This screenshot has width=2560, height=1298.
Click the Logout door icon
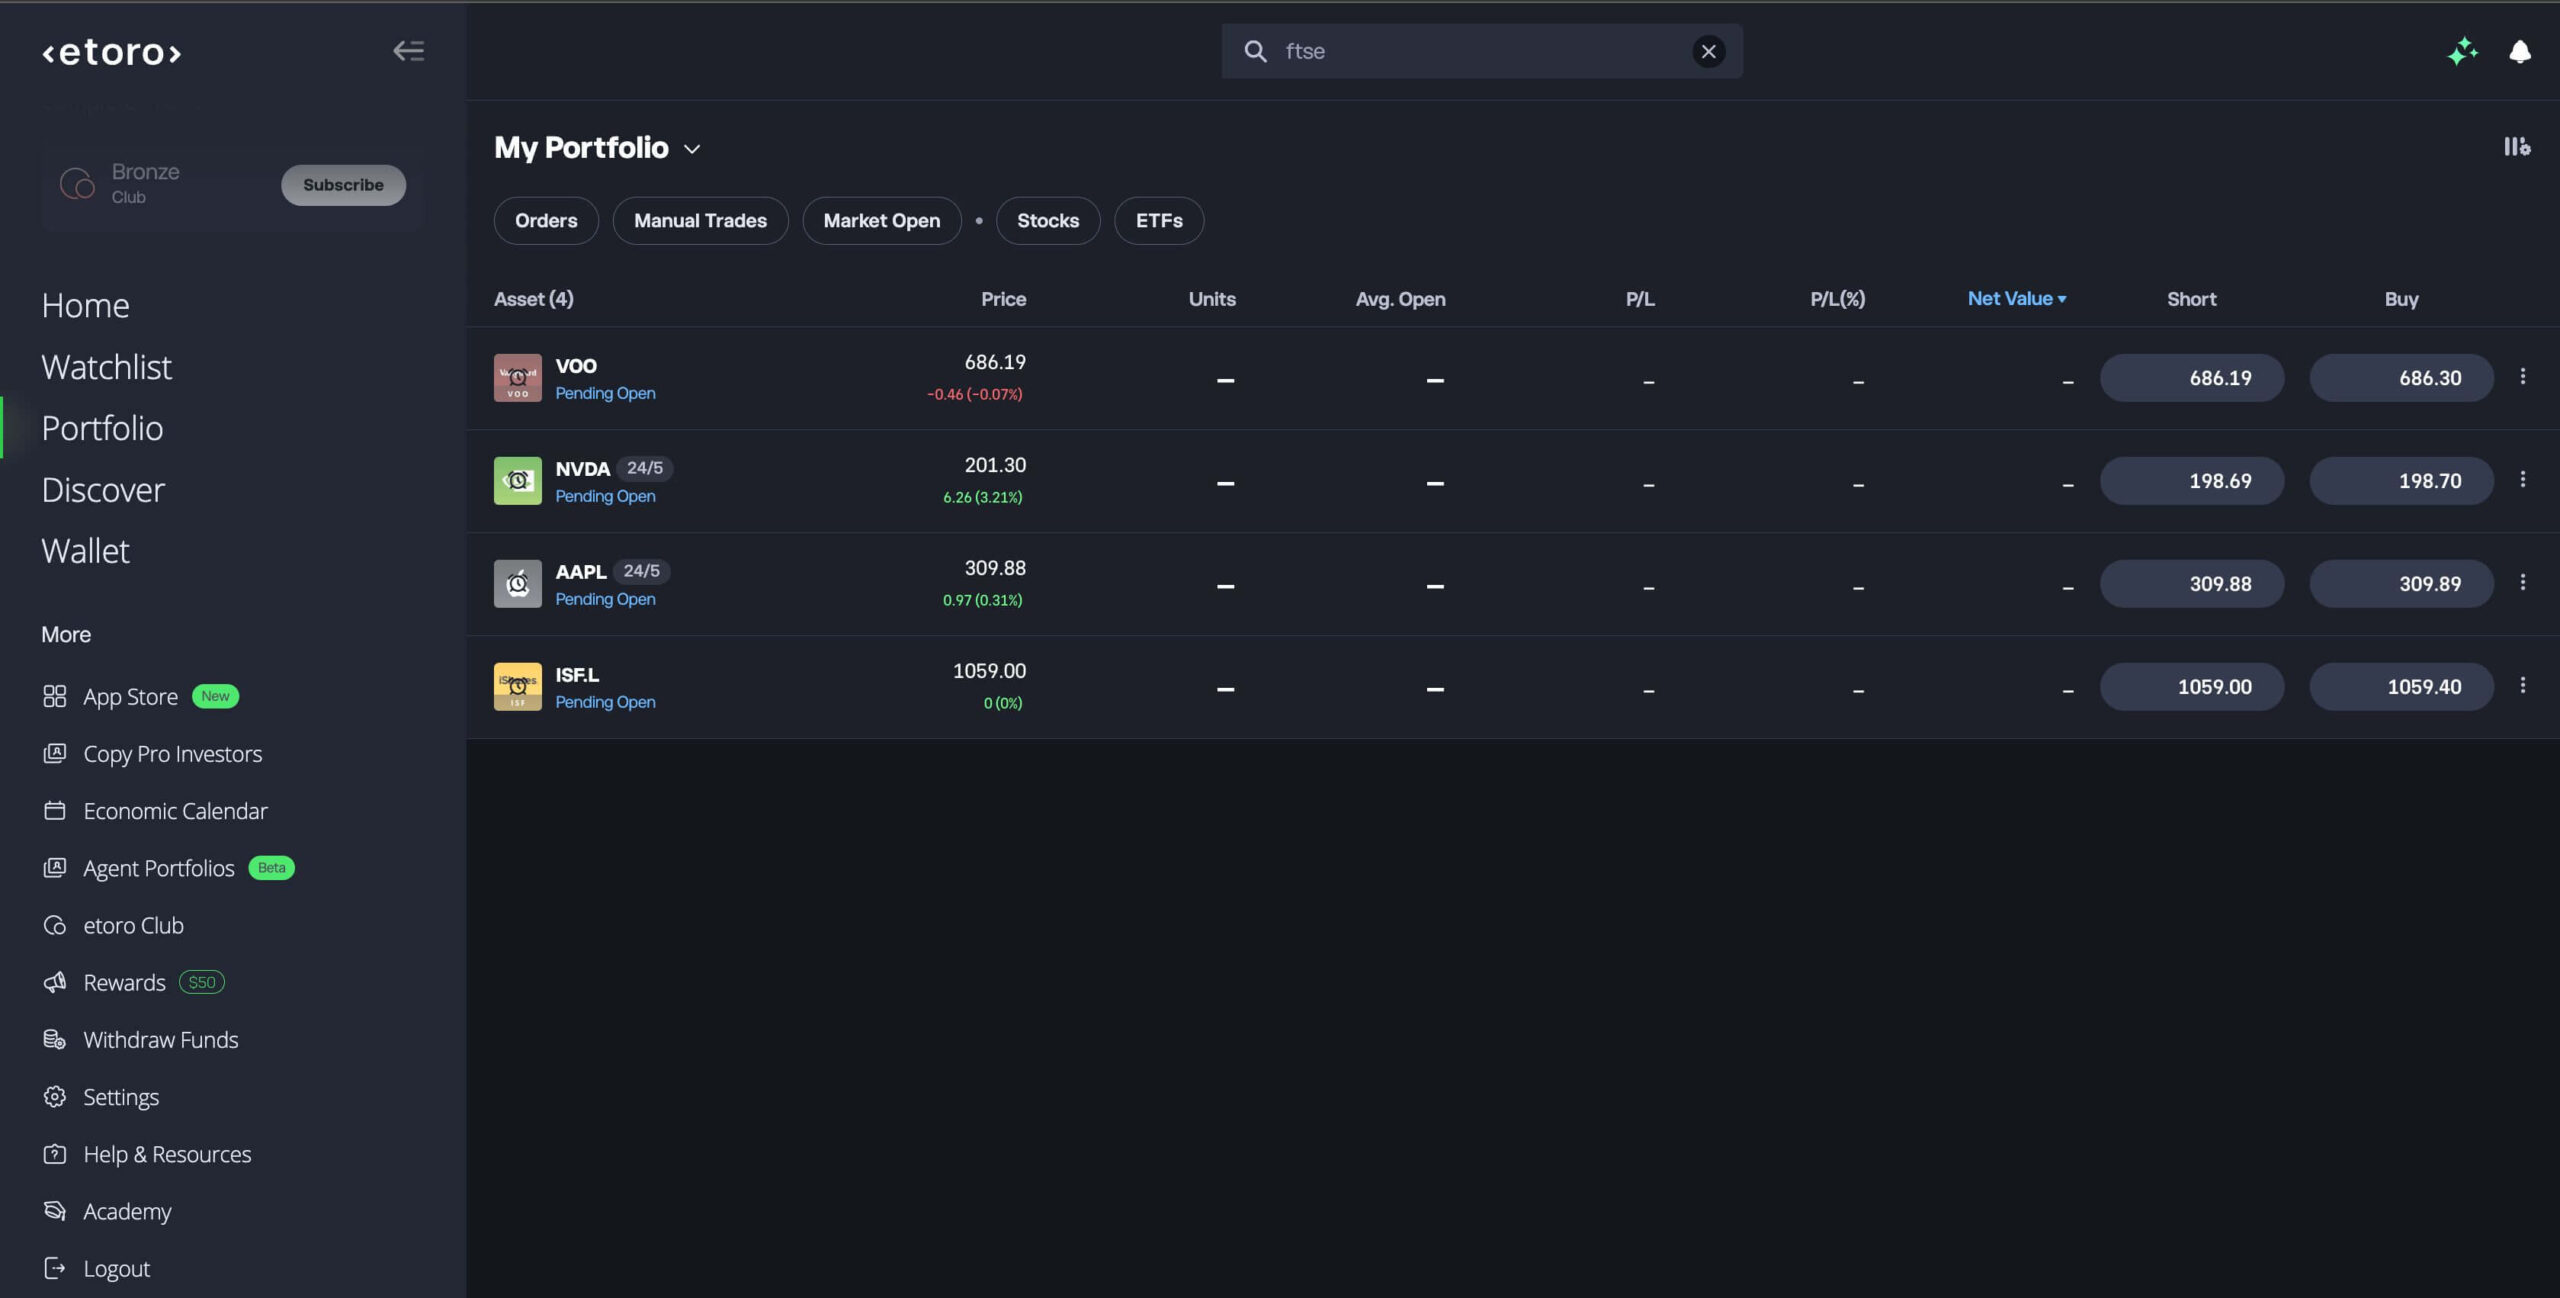[x=55, y=1268]
